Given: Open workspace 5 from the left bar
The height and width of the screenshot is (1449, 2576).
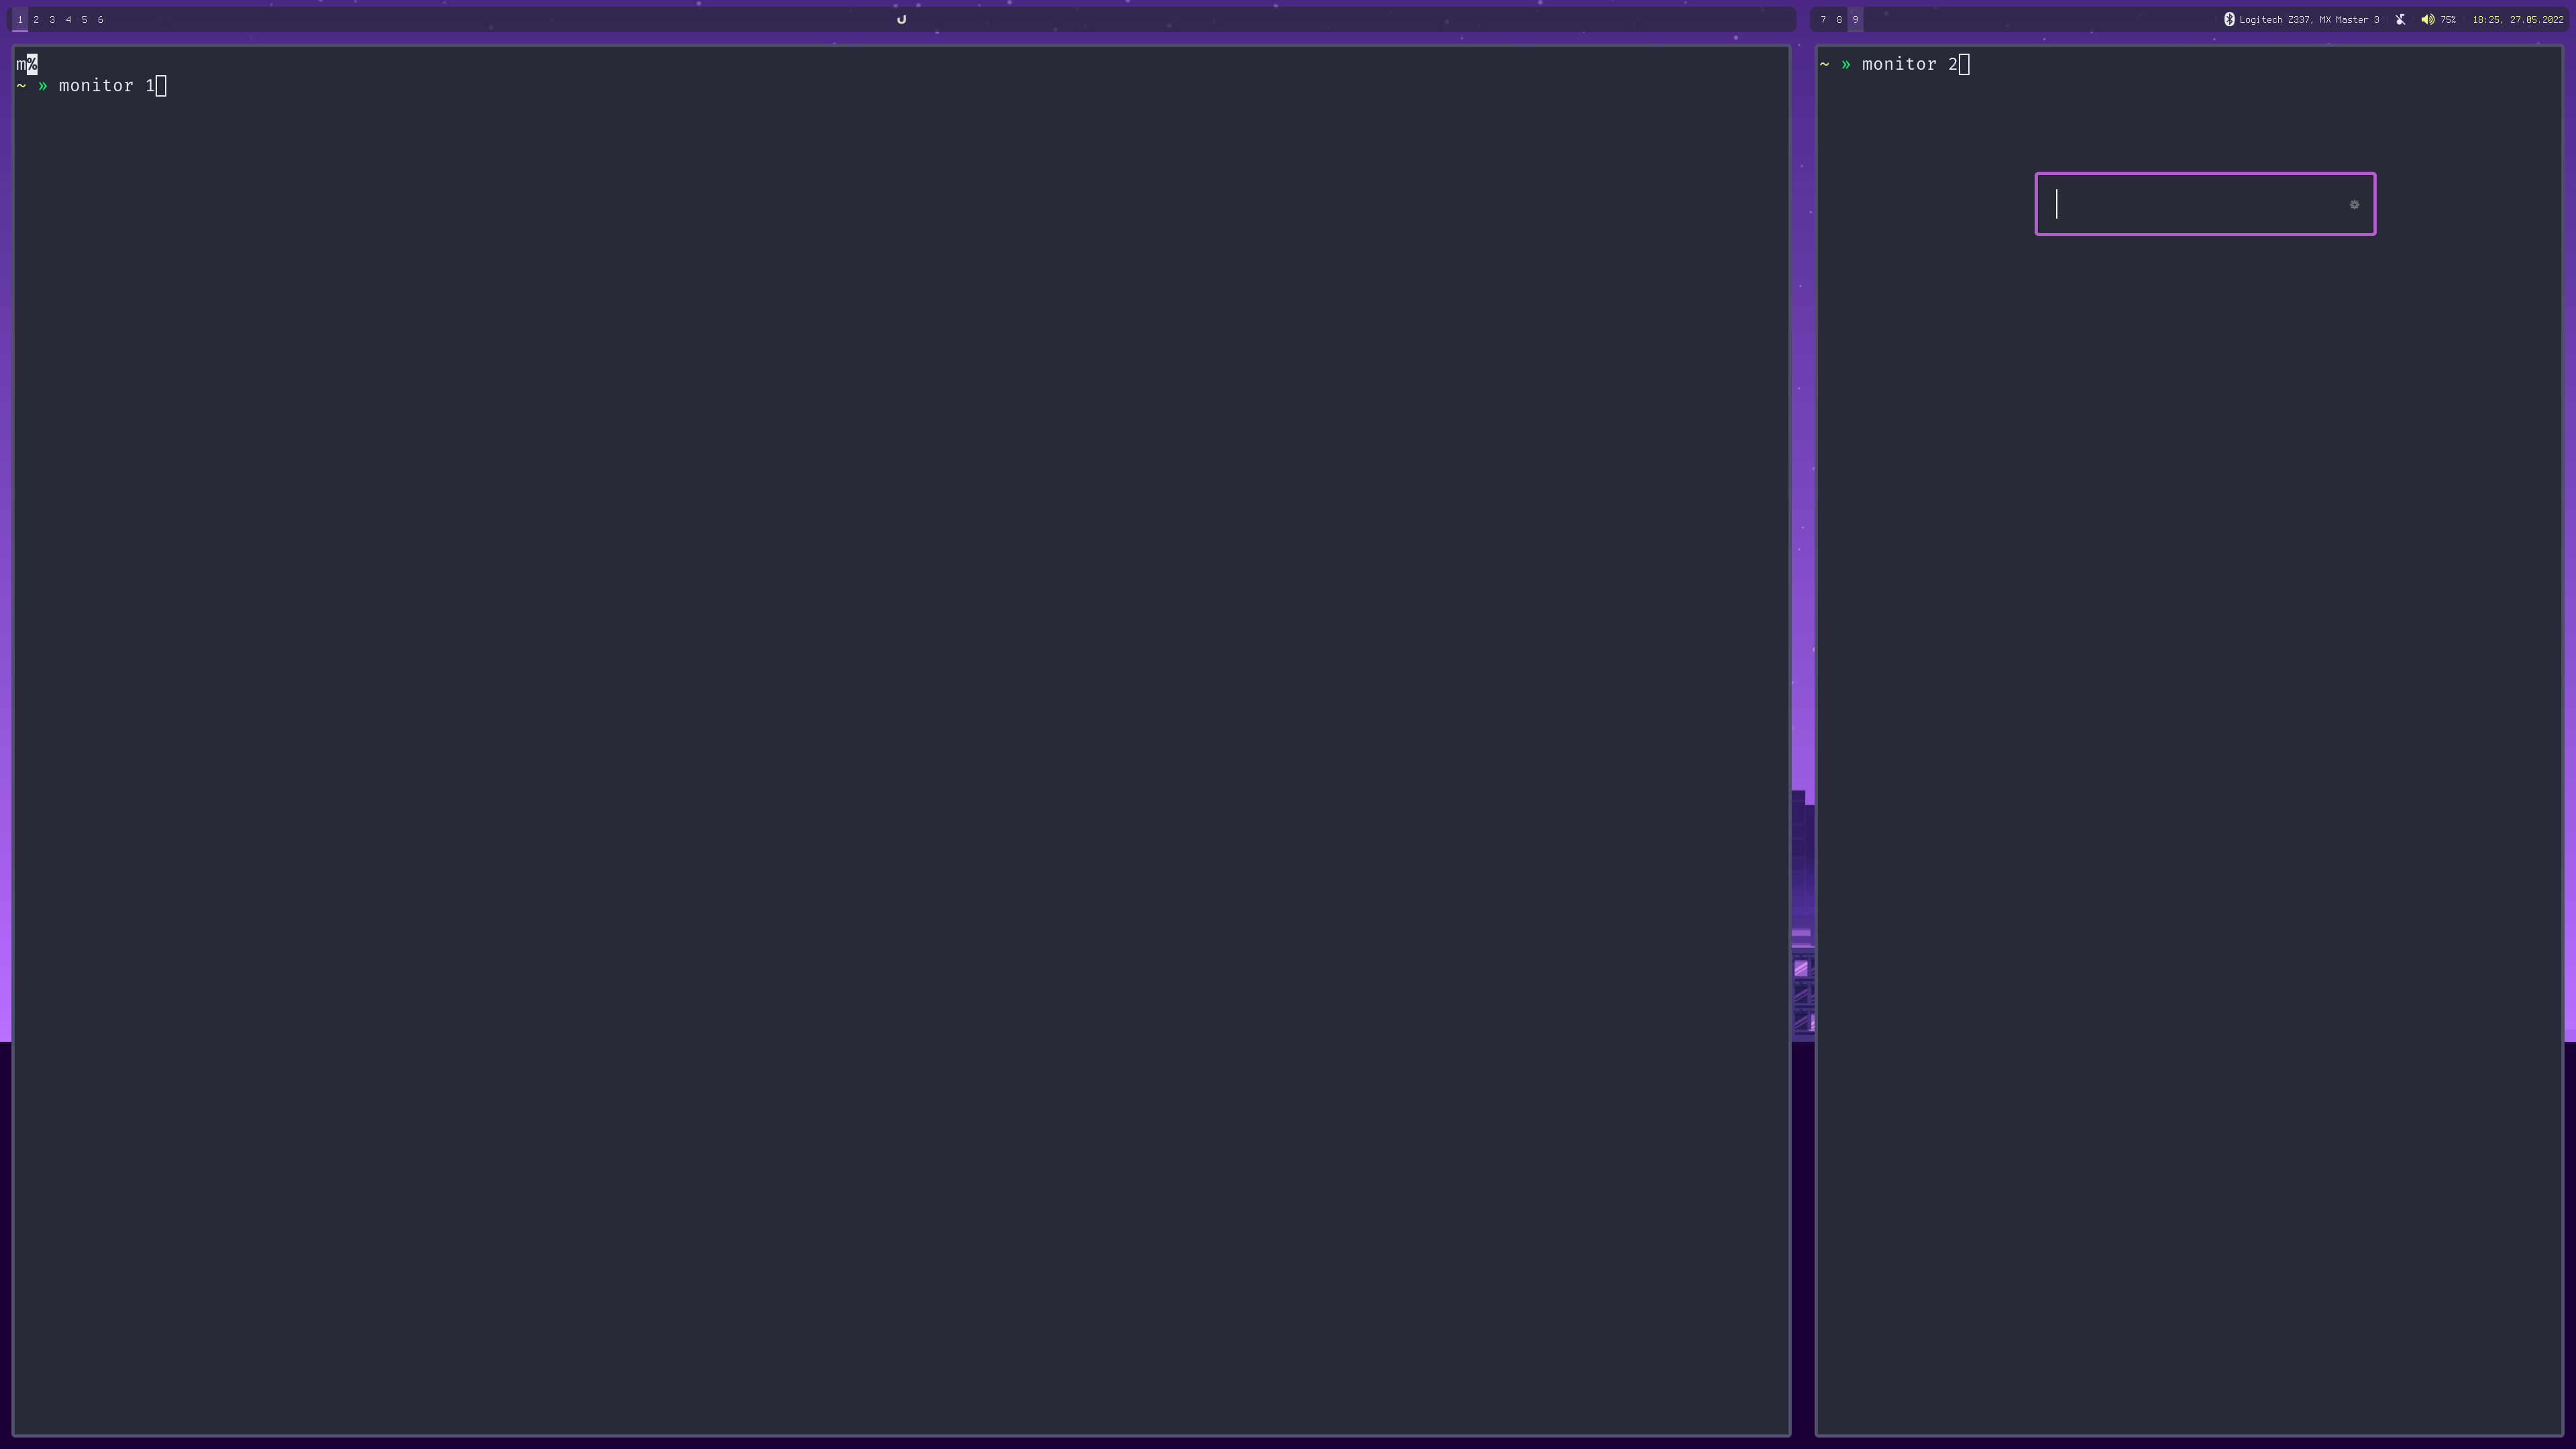Looking at the screenshot, I should [x=84, y=19].
